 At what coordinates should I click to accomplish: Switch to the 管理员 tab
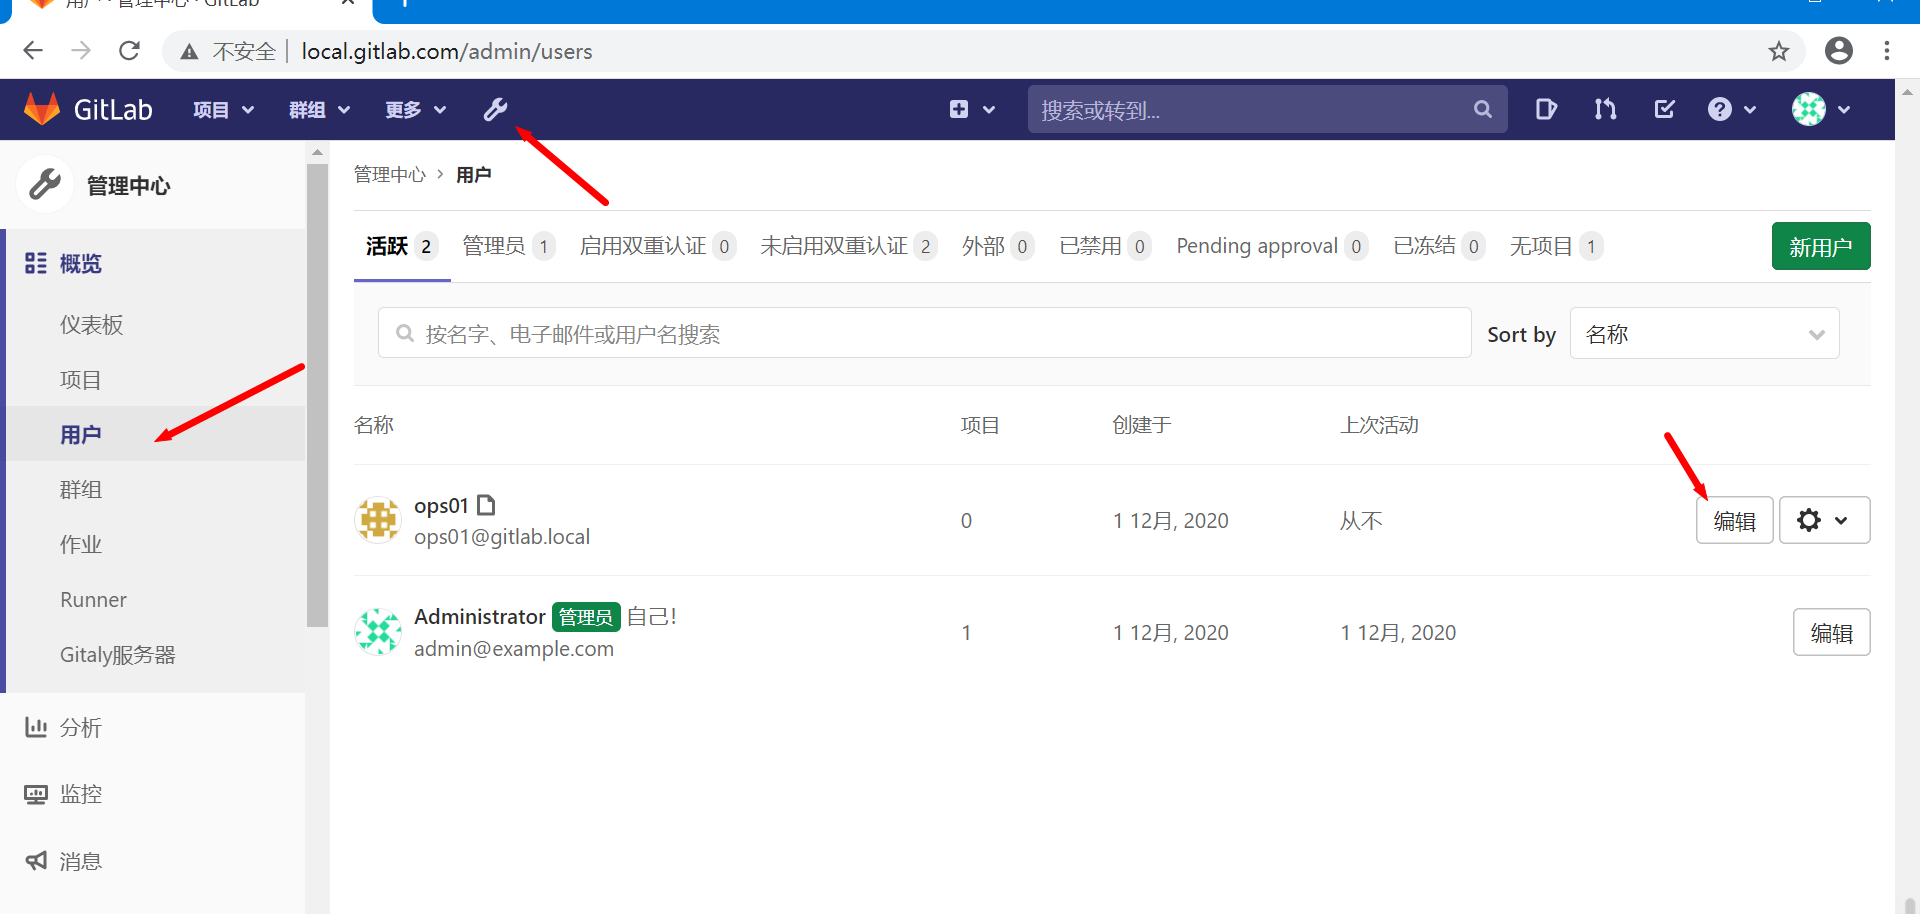(508, 246)
